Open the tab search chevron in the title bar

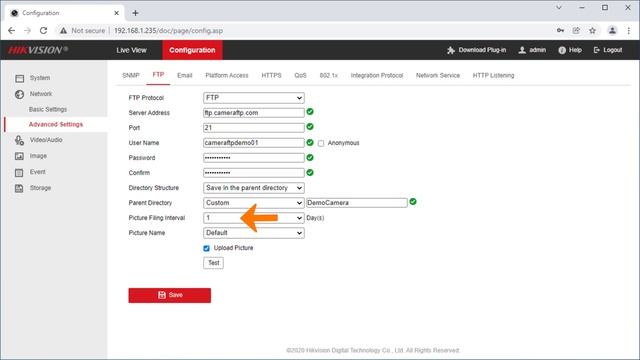tap(559, 7)
